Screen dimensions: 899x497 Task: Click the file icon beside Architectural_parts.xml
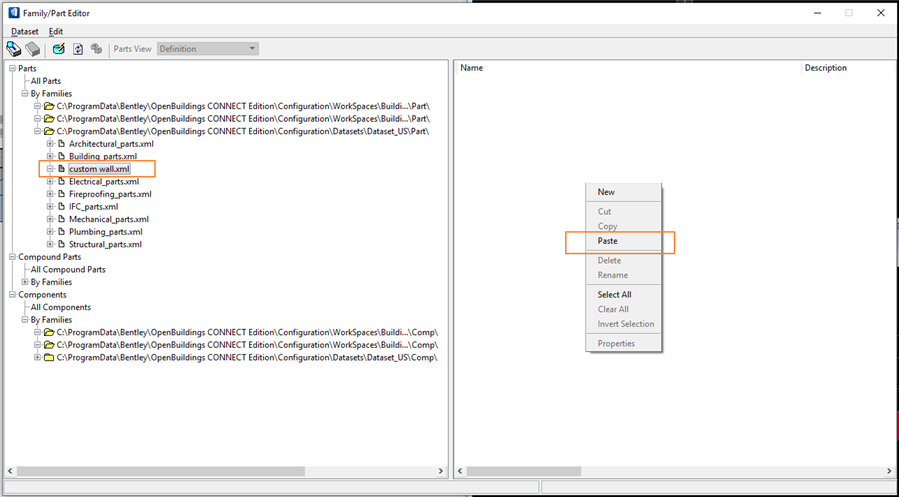[61, 144]
